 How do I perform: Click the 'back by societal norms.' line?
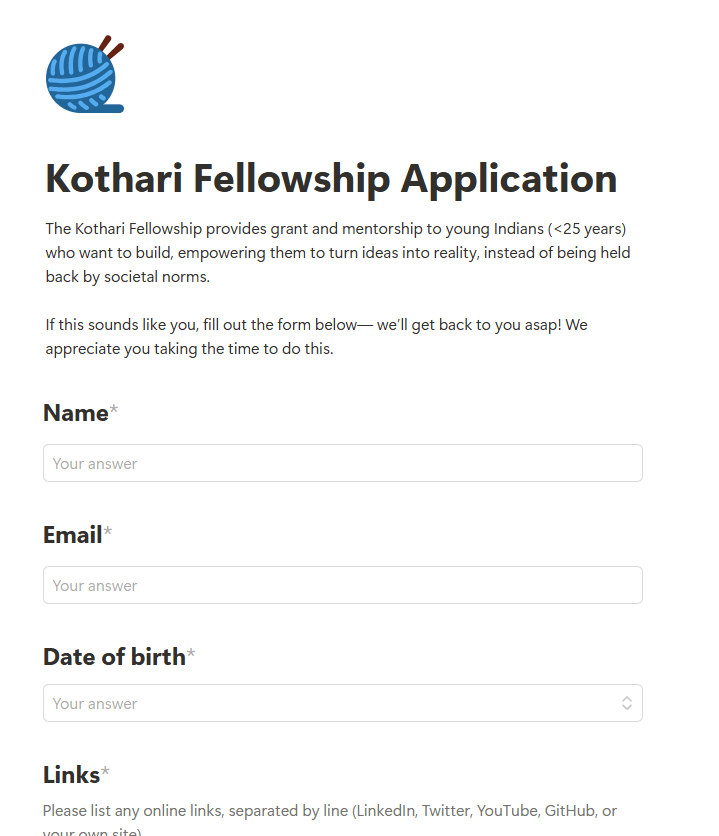pos(128,277)
